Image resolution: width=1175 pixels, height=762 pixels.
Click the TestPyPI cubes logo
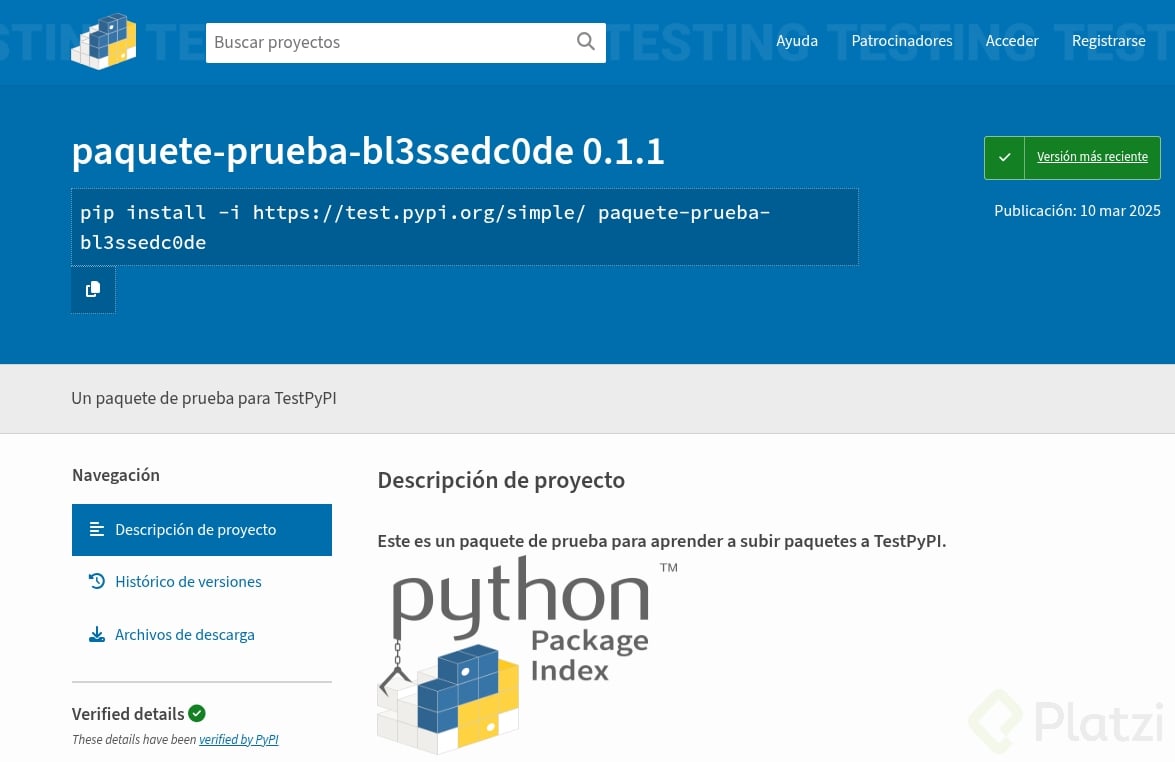coord(103,41)
